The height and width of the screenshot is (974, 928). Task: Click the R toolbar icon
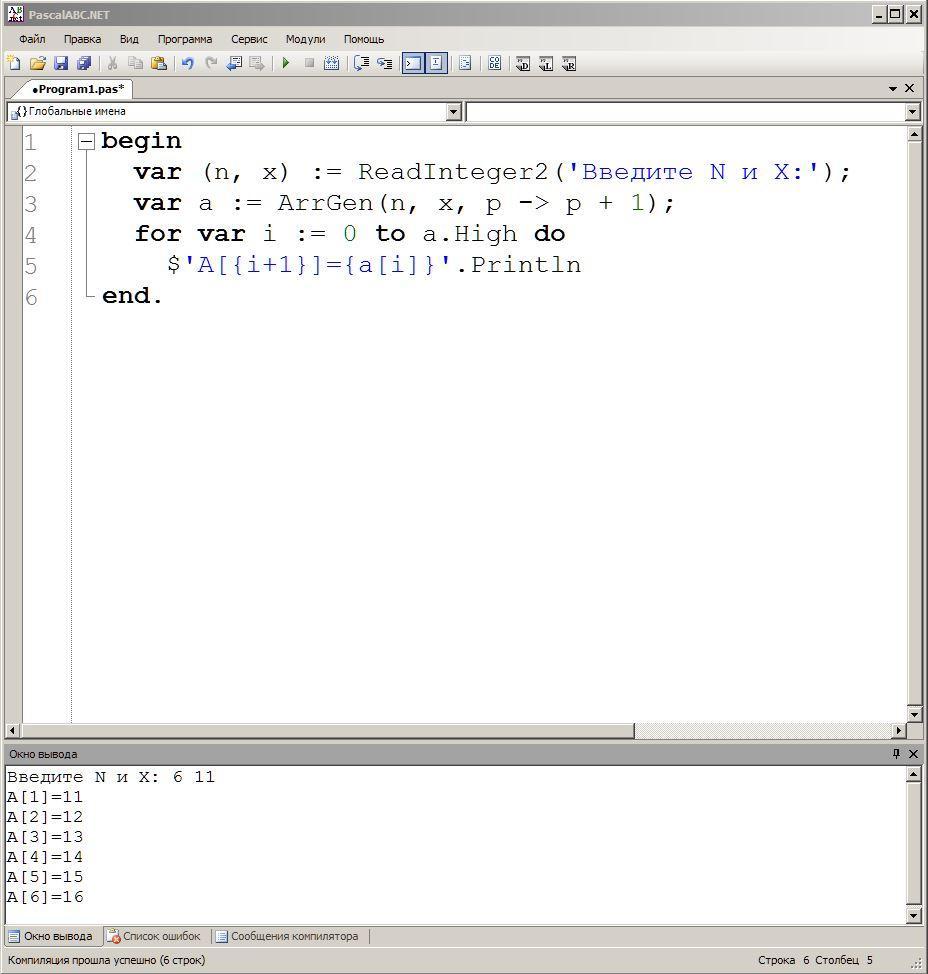pos(569,63)
